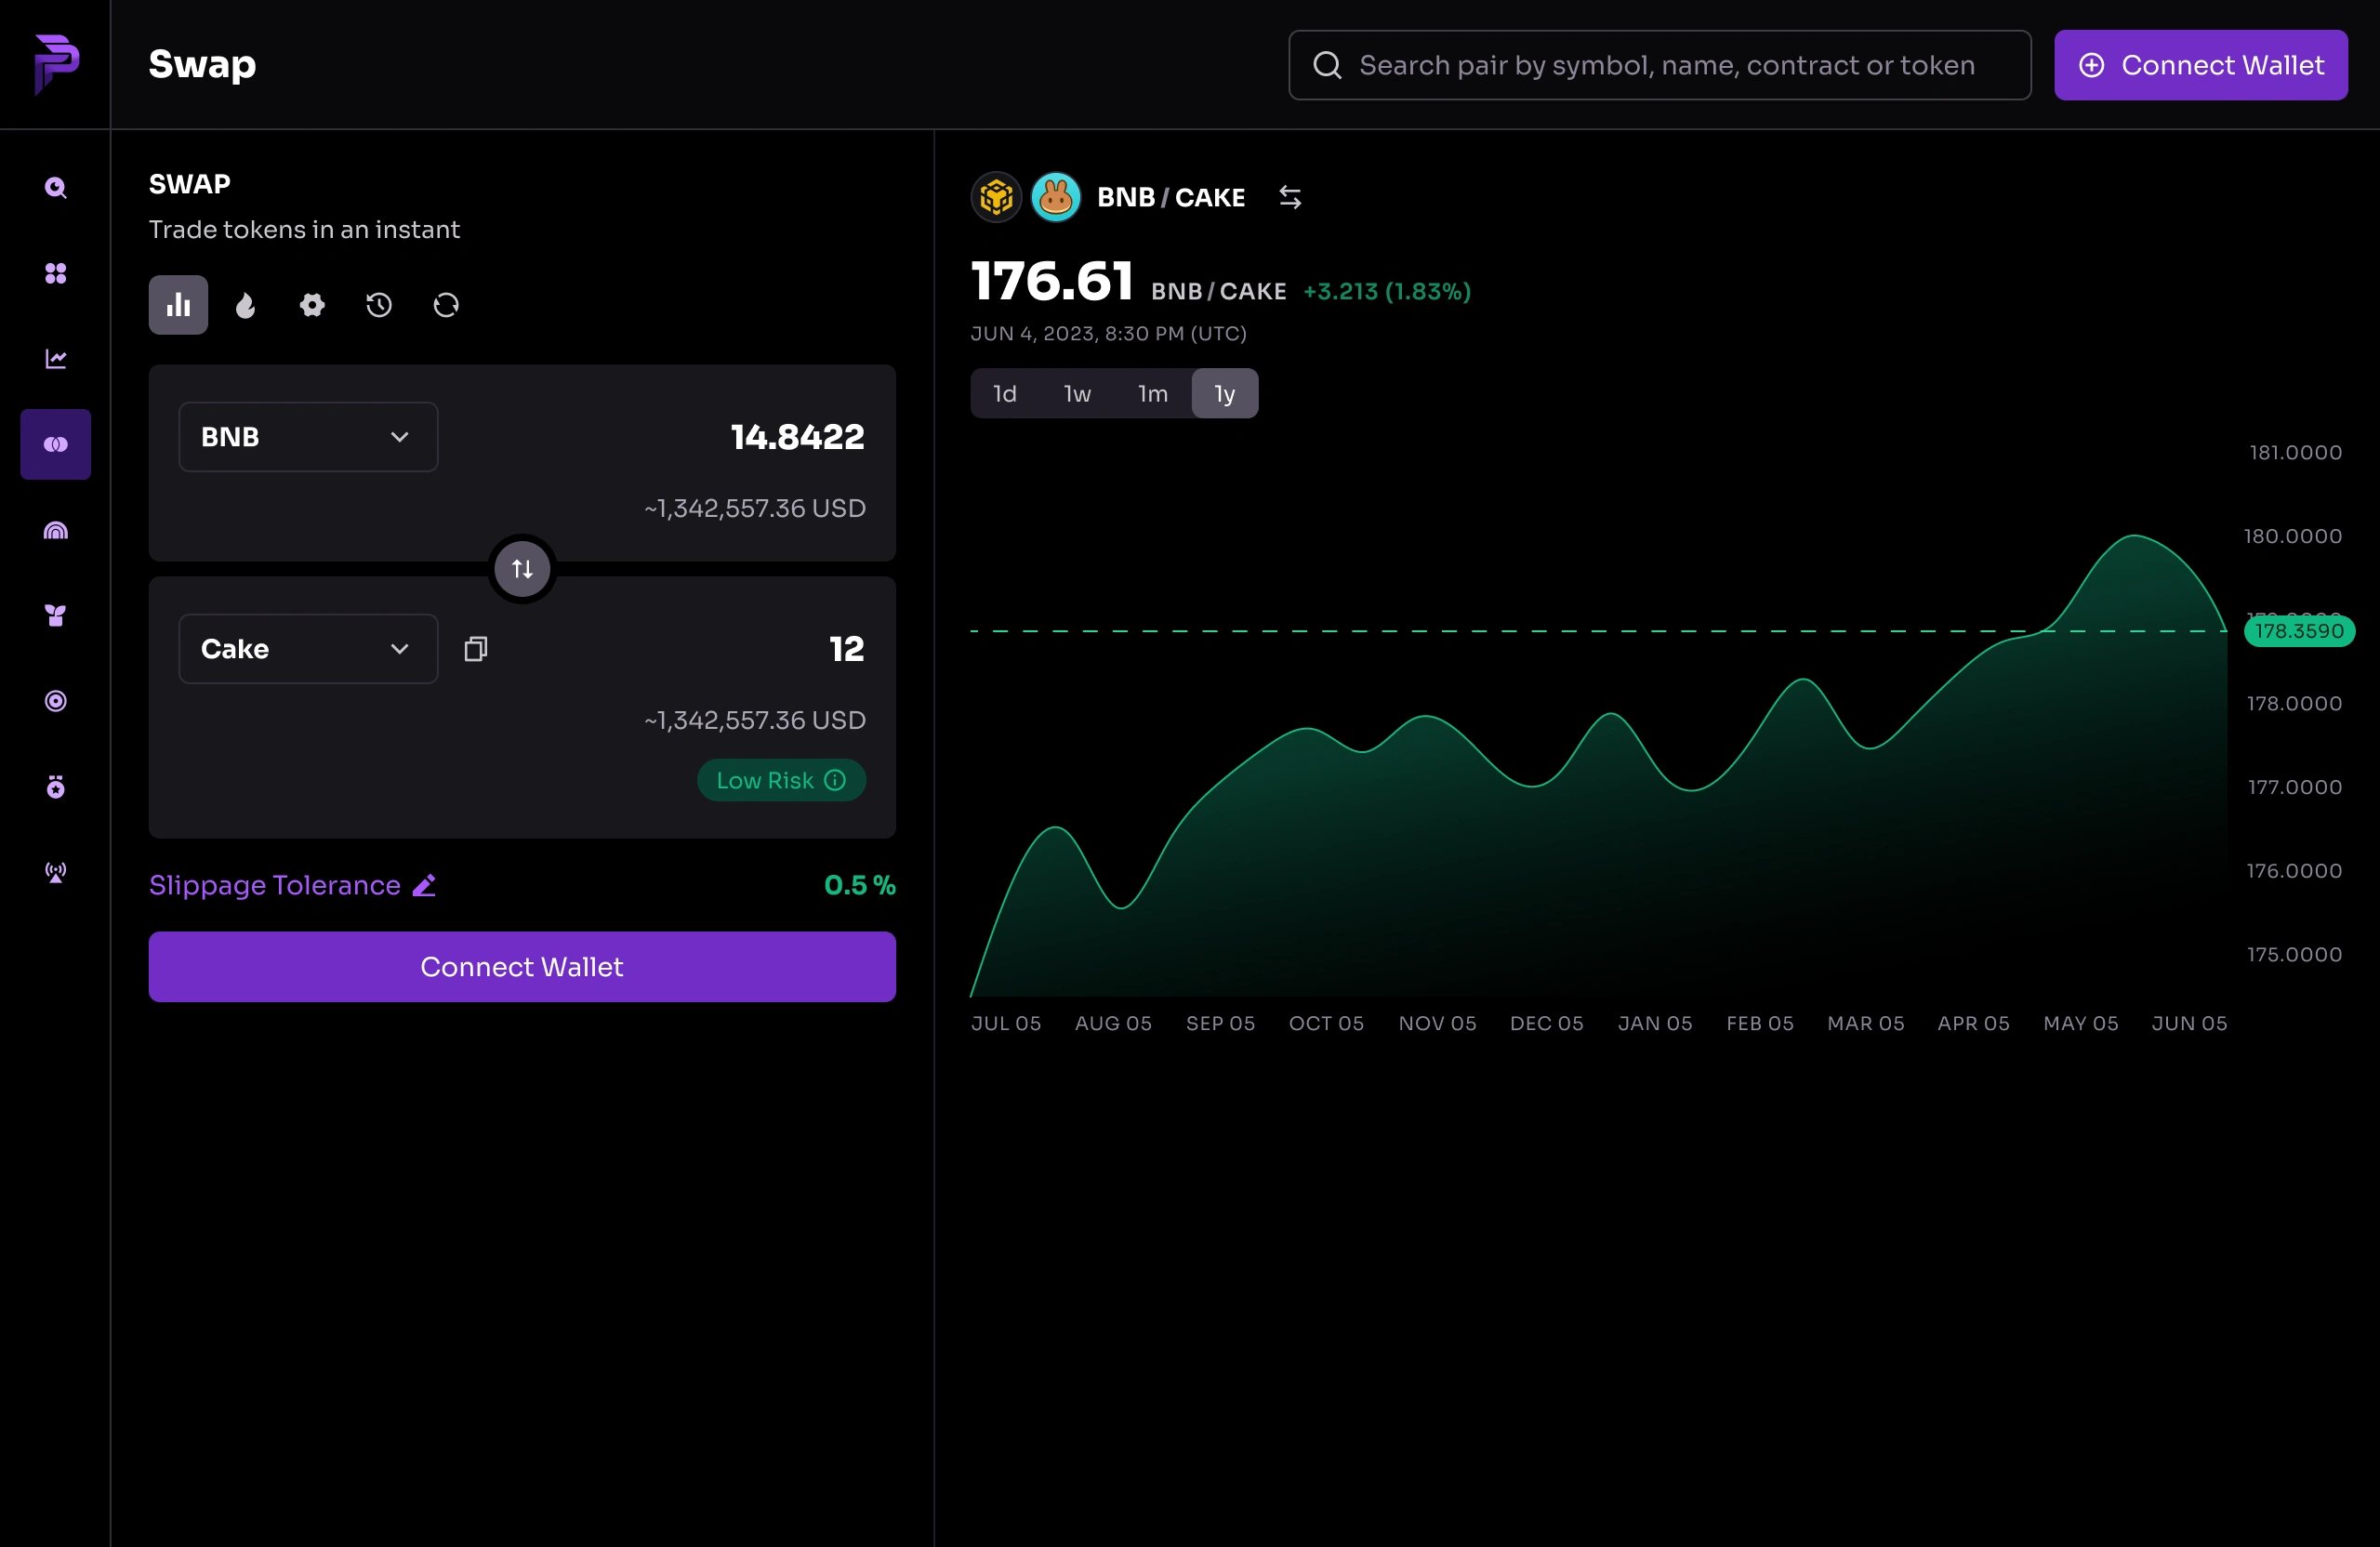Viewport: 2380px width, 1547px height.
Task: Open the BNB token dropdown
Action: [308, 437]
